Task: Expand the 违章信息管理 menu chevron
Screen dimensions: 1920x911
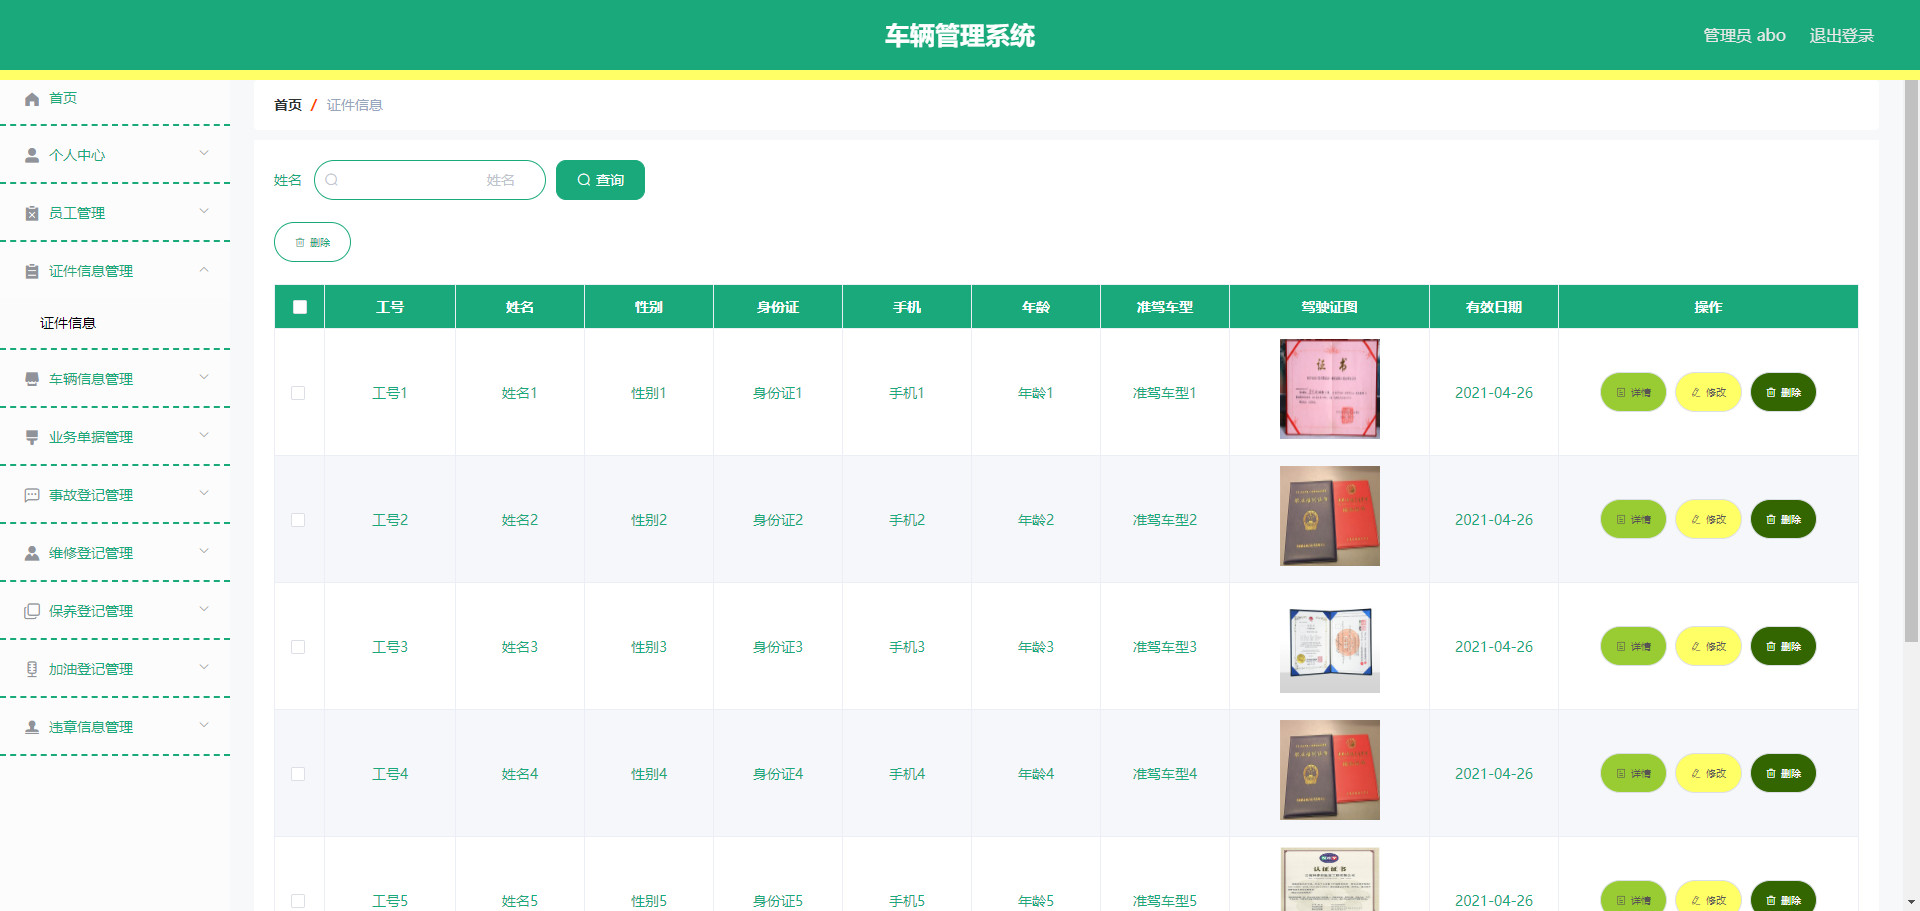Action: click(x=204, y=725)
